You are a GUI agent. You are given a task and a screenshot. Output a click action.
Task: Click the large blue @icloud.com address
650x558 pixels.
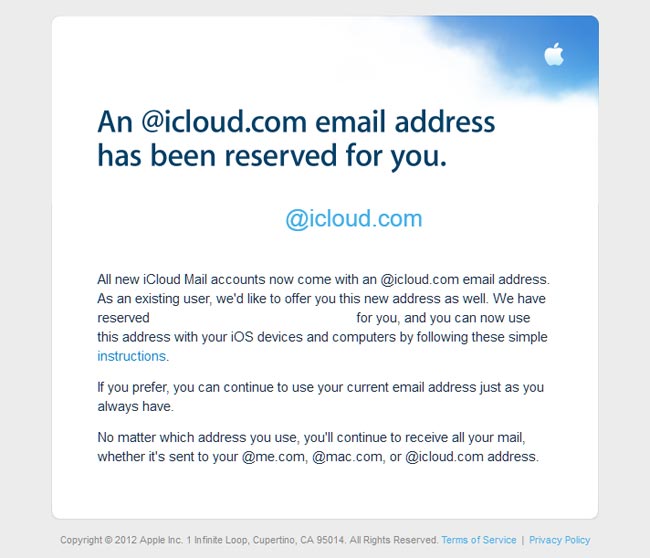354,219
